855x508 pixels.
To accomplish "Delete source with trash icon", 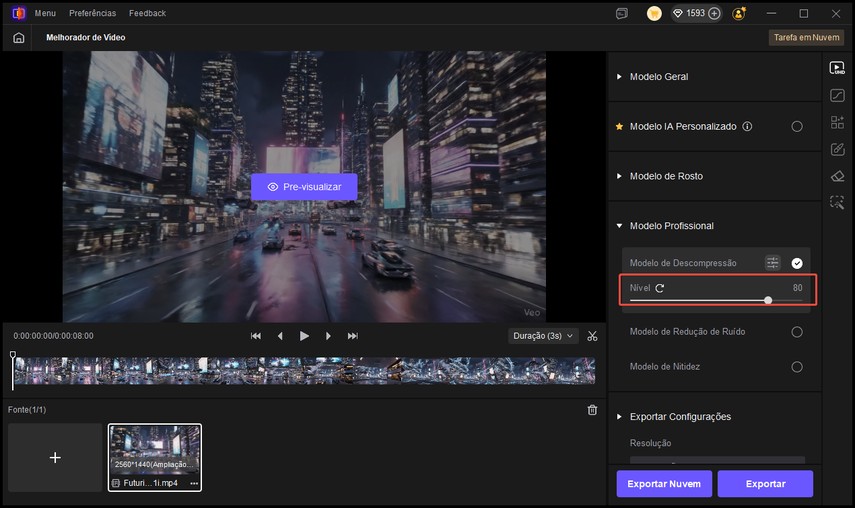I will tap(592, 410).
